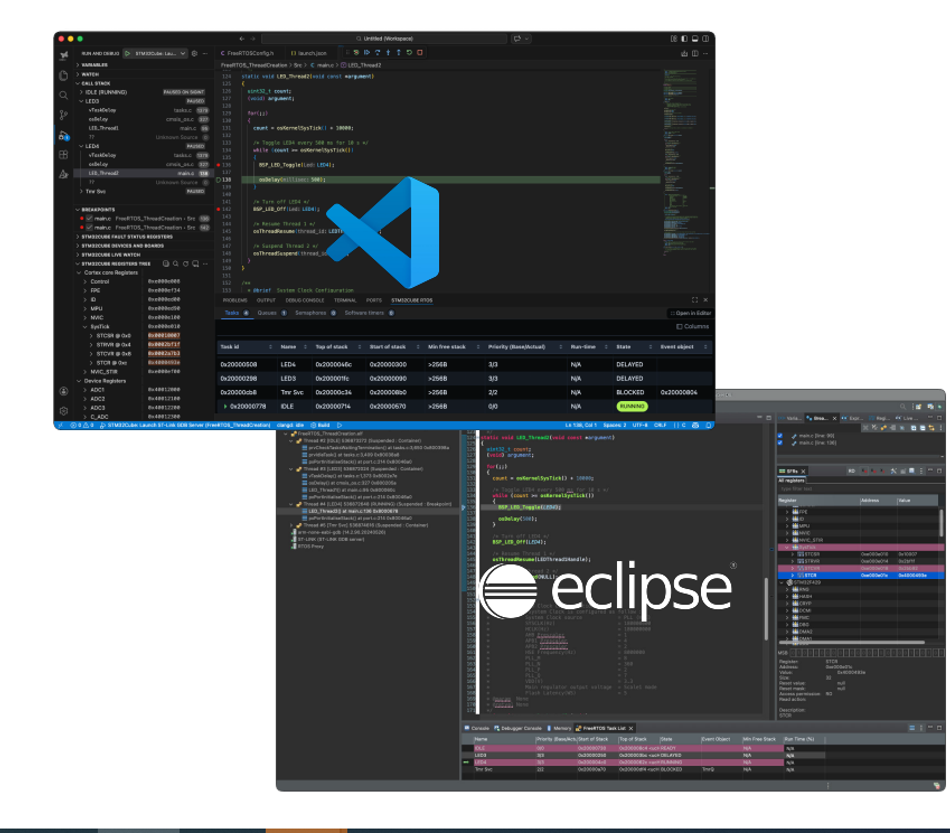Expand Tmr Svc thread in call stack
Screen dimensions: 950x833
click(x=81, y=191)
